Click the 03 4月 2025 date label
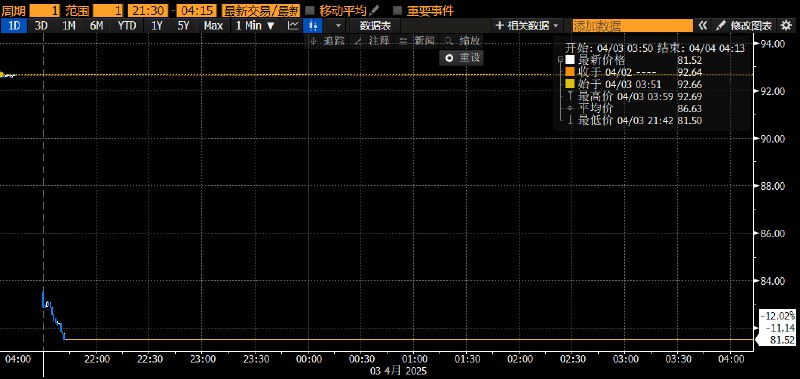800x379 pixels. coord(398,371)
